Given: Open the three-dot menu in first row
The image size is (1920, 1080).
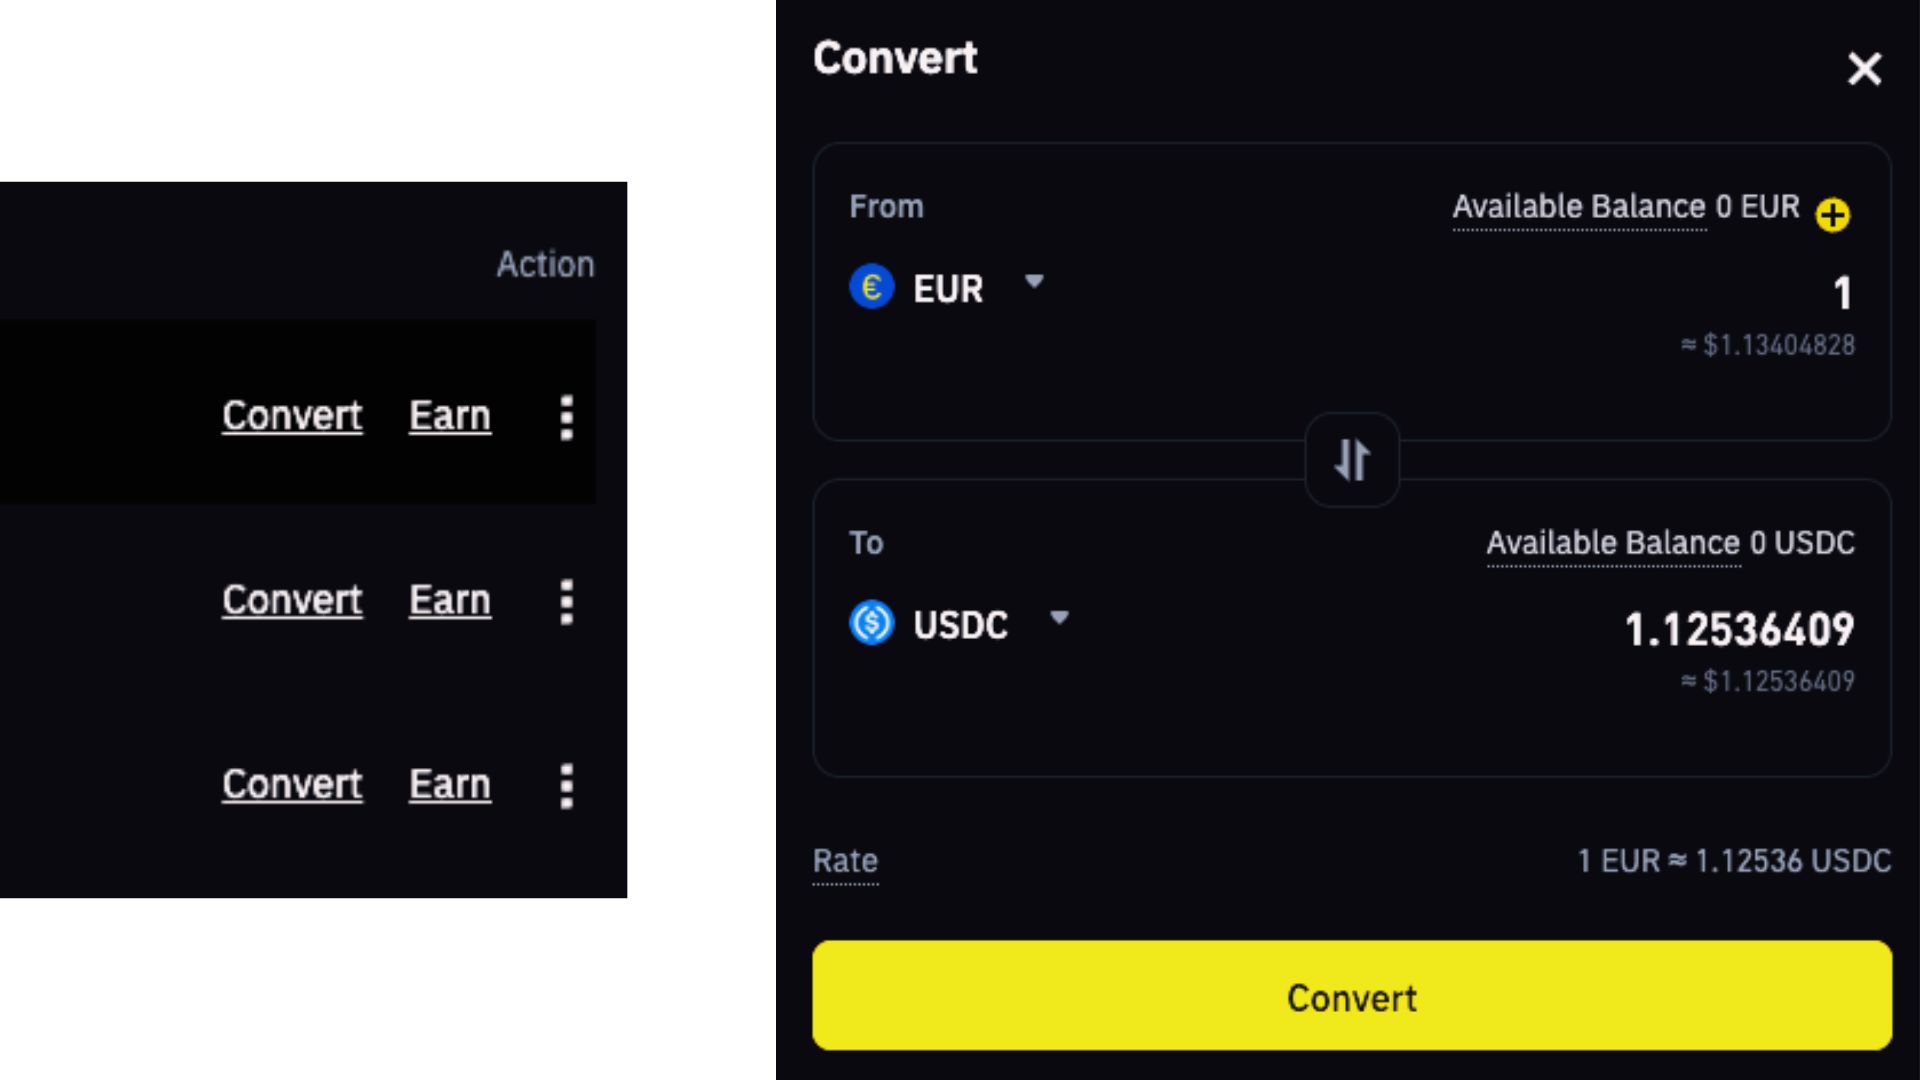Looking at the screenshot, I should click(x=566, y=417).
